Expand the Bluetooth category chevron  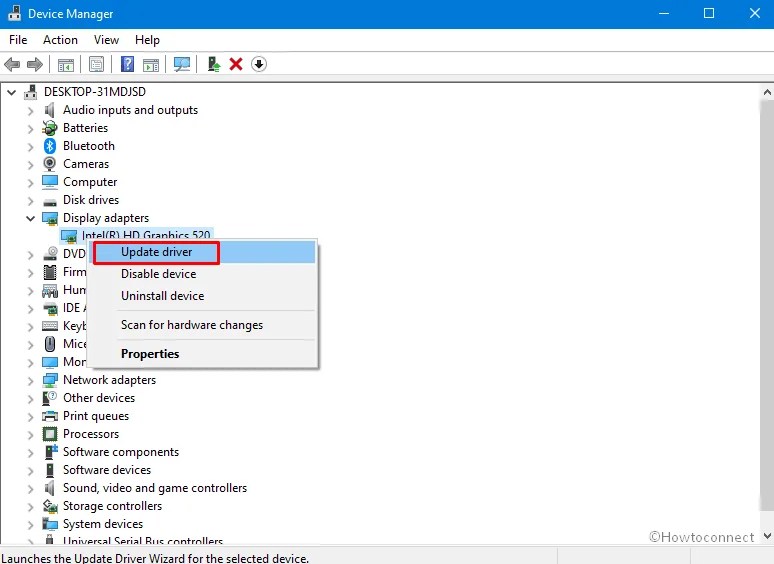(x=31, y=147)
